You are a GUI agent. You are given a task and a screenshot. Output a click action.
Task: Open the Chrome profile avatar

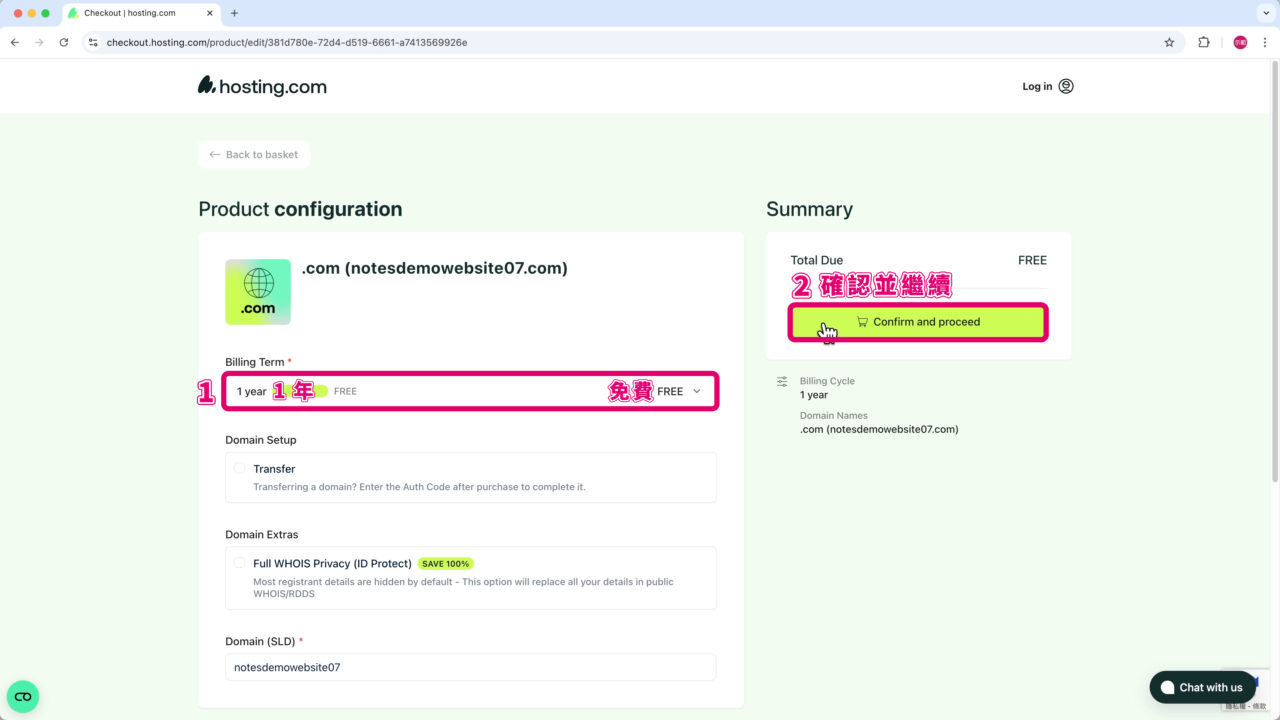1240,43
